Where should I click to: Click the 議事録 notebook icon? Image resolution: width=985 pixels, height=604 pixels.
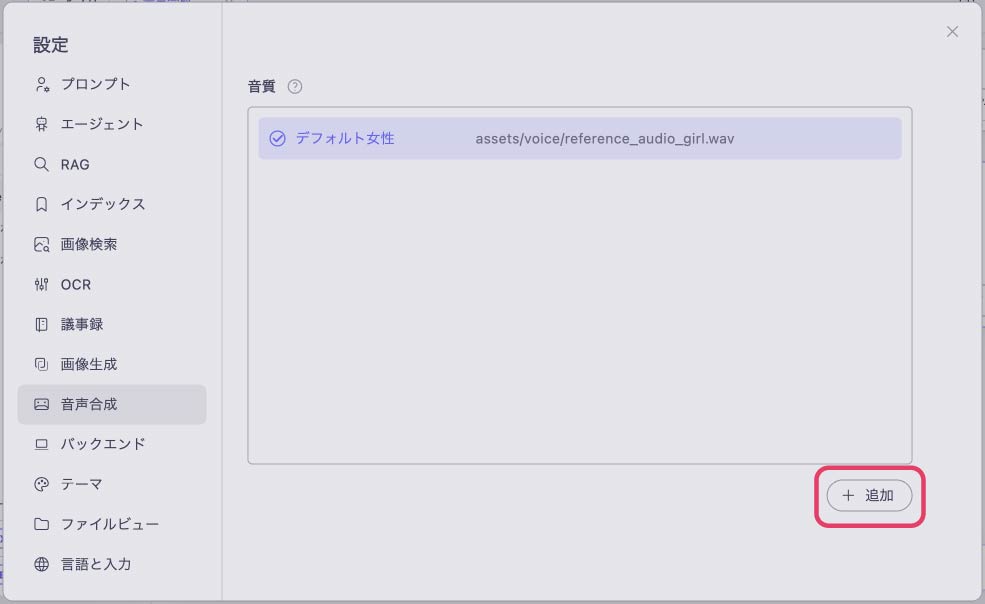tap(41, 324)
